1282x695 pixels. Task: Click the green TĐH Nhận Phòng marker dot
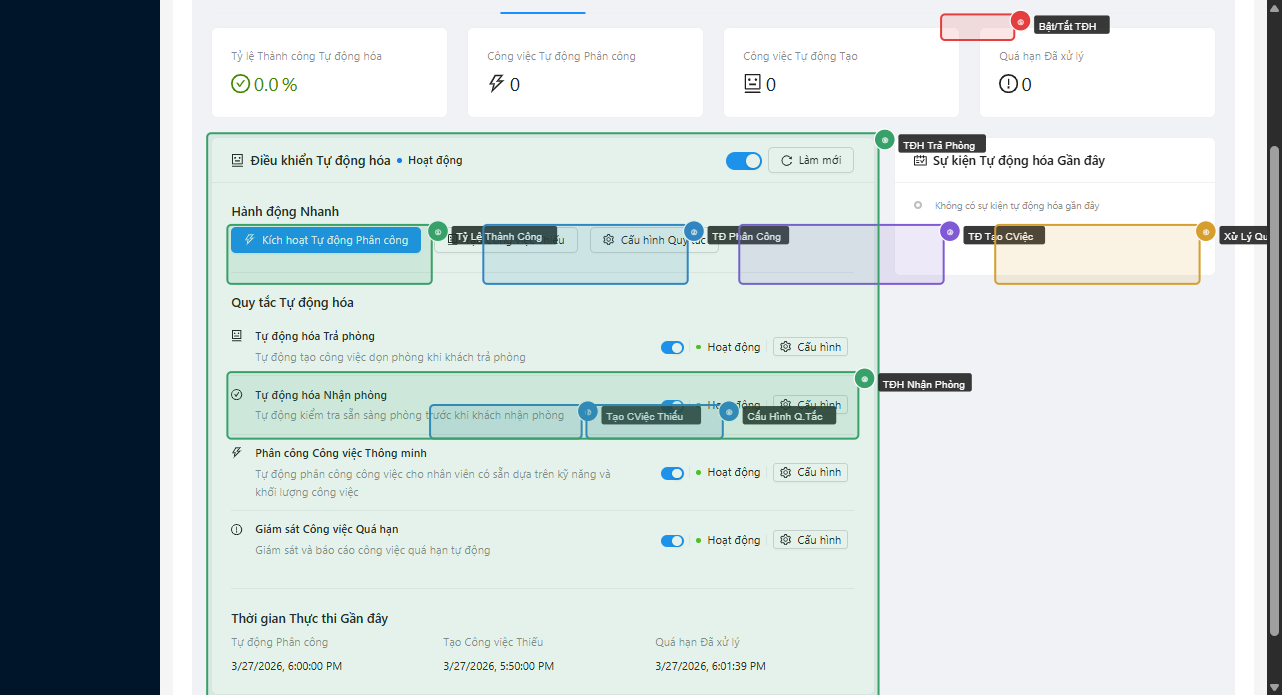(x=864, y=379)
